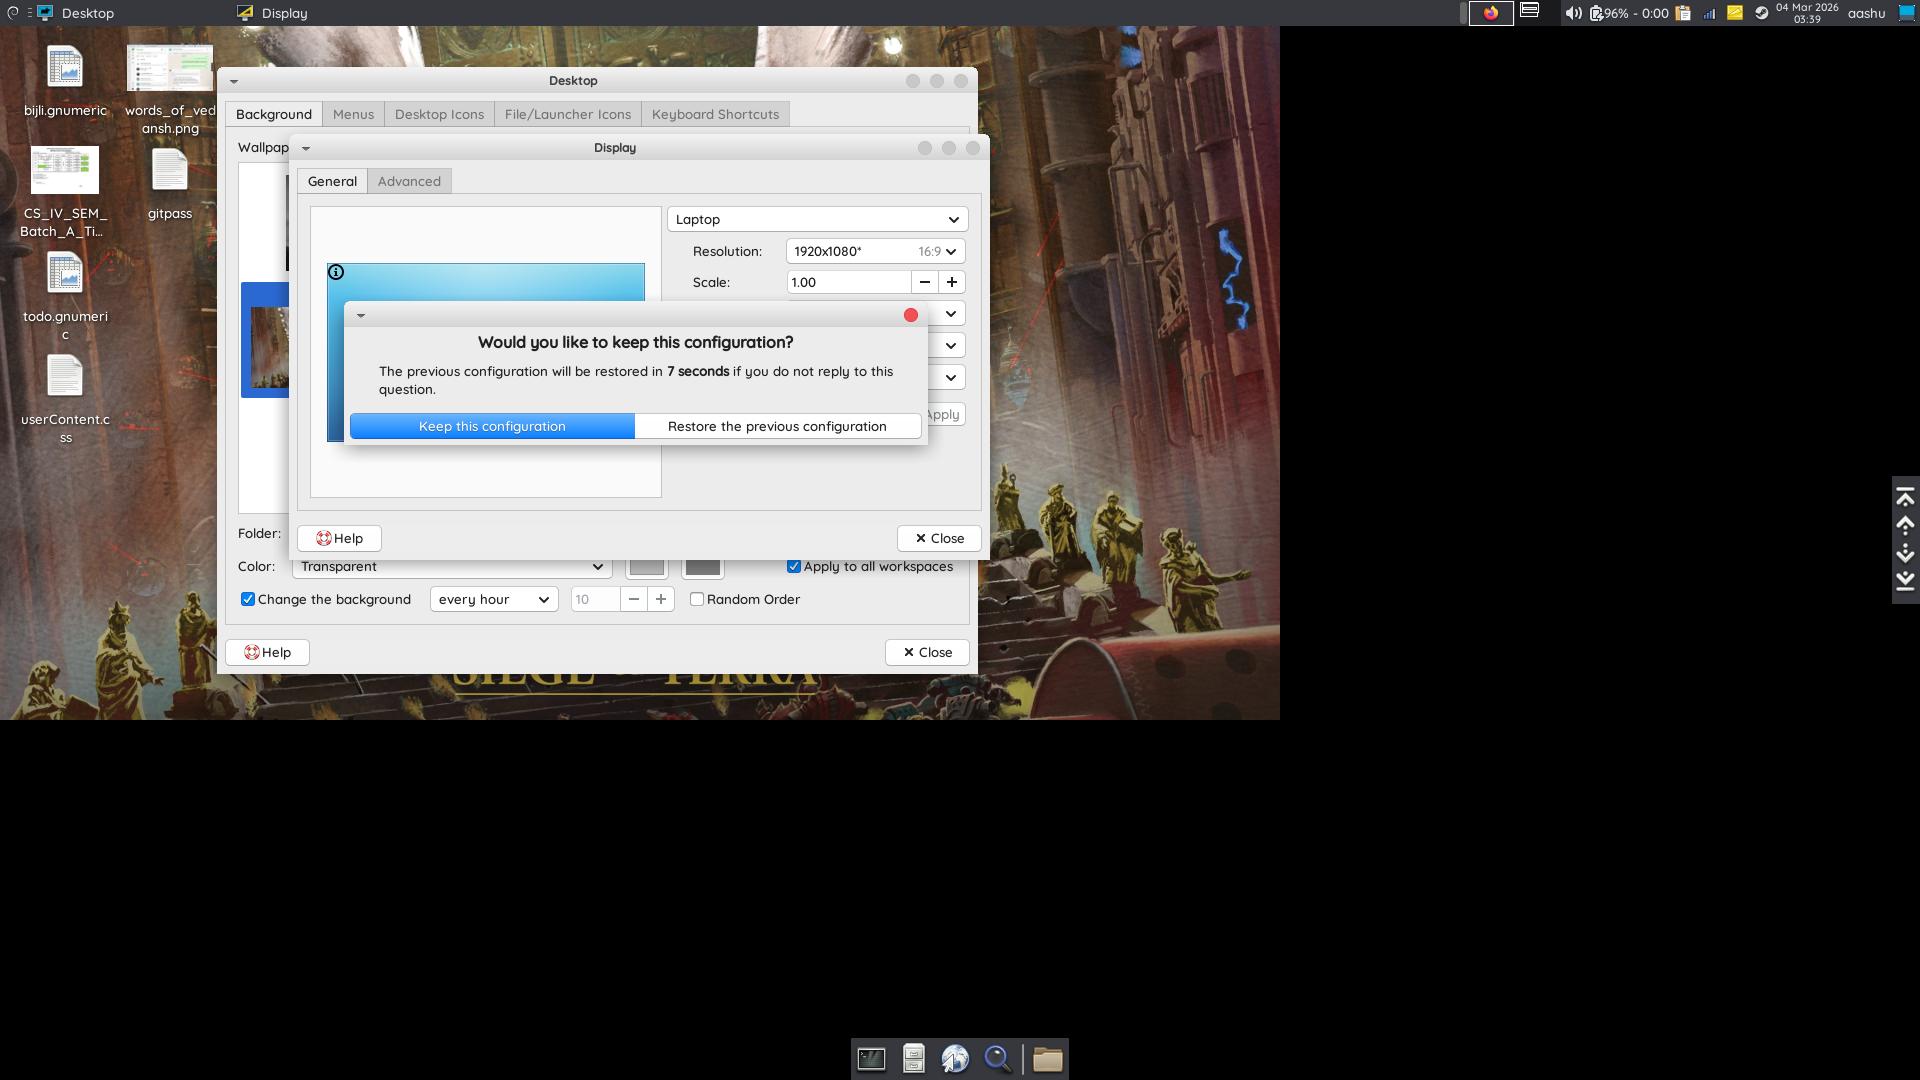The height and width of the screenshot is (1080, 1920).
Task: Launch the web browser globe icon
Action: 955,1059
